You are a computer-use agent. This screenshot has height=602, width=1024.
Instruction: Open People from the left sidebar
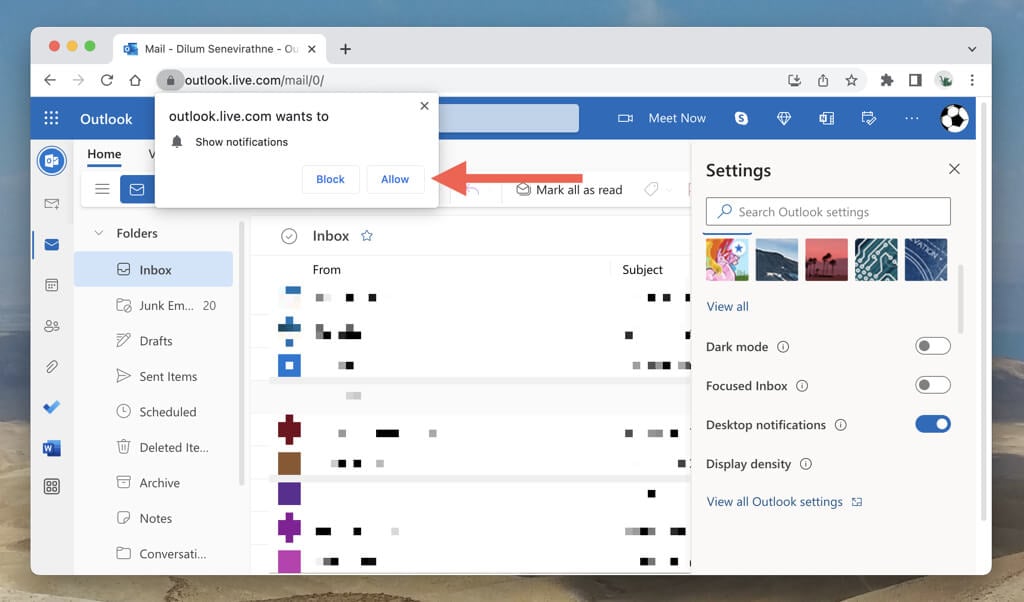coord(52,326)
